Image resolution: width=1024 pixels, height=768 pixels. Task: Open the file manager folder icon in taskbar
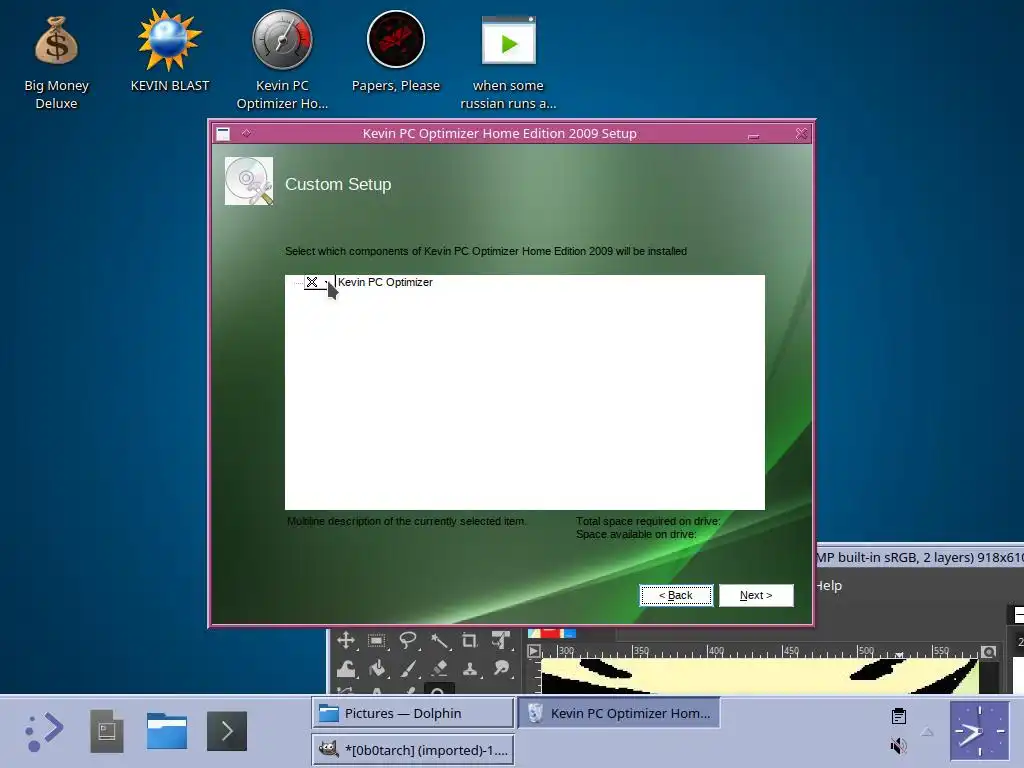tap(167, 731)
